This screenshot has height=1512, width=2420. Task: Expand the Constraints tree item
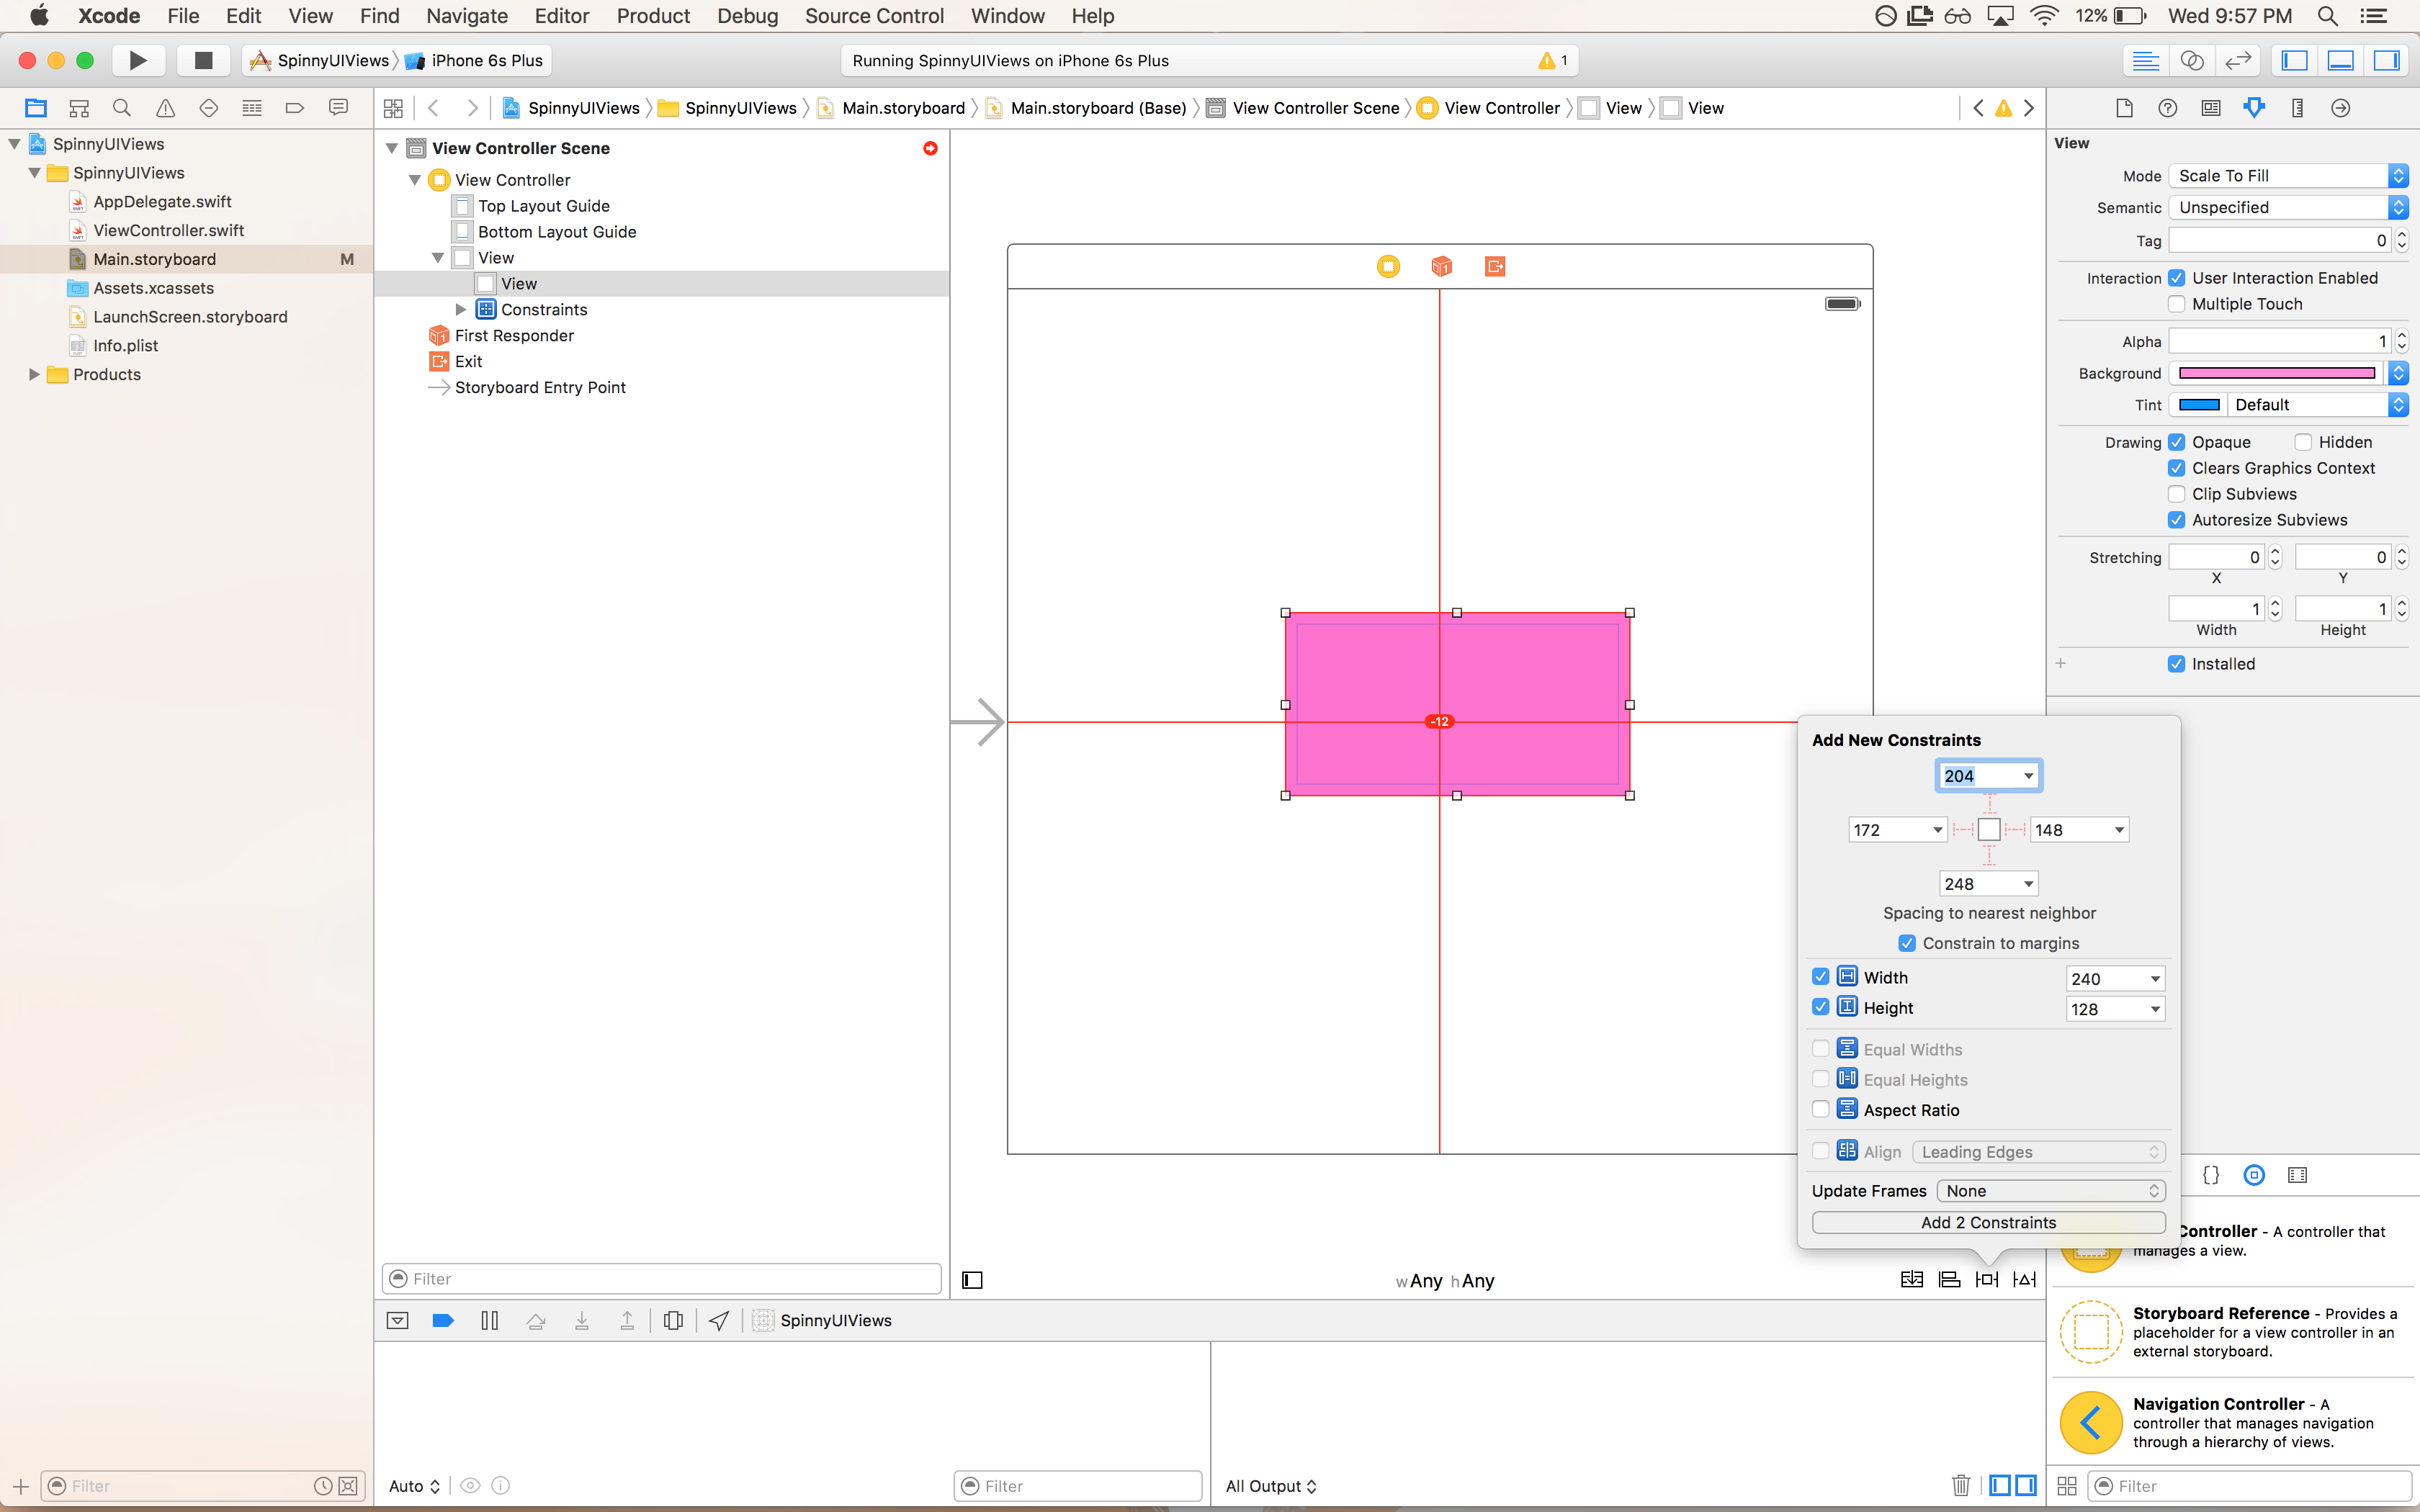coord(461,310)
